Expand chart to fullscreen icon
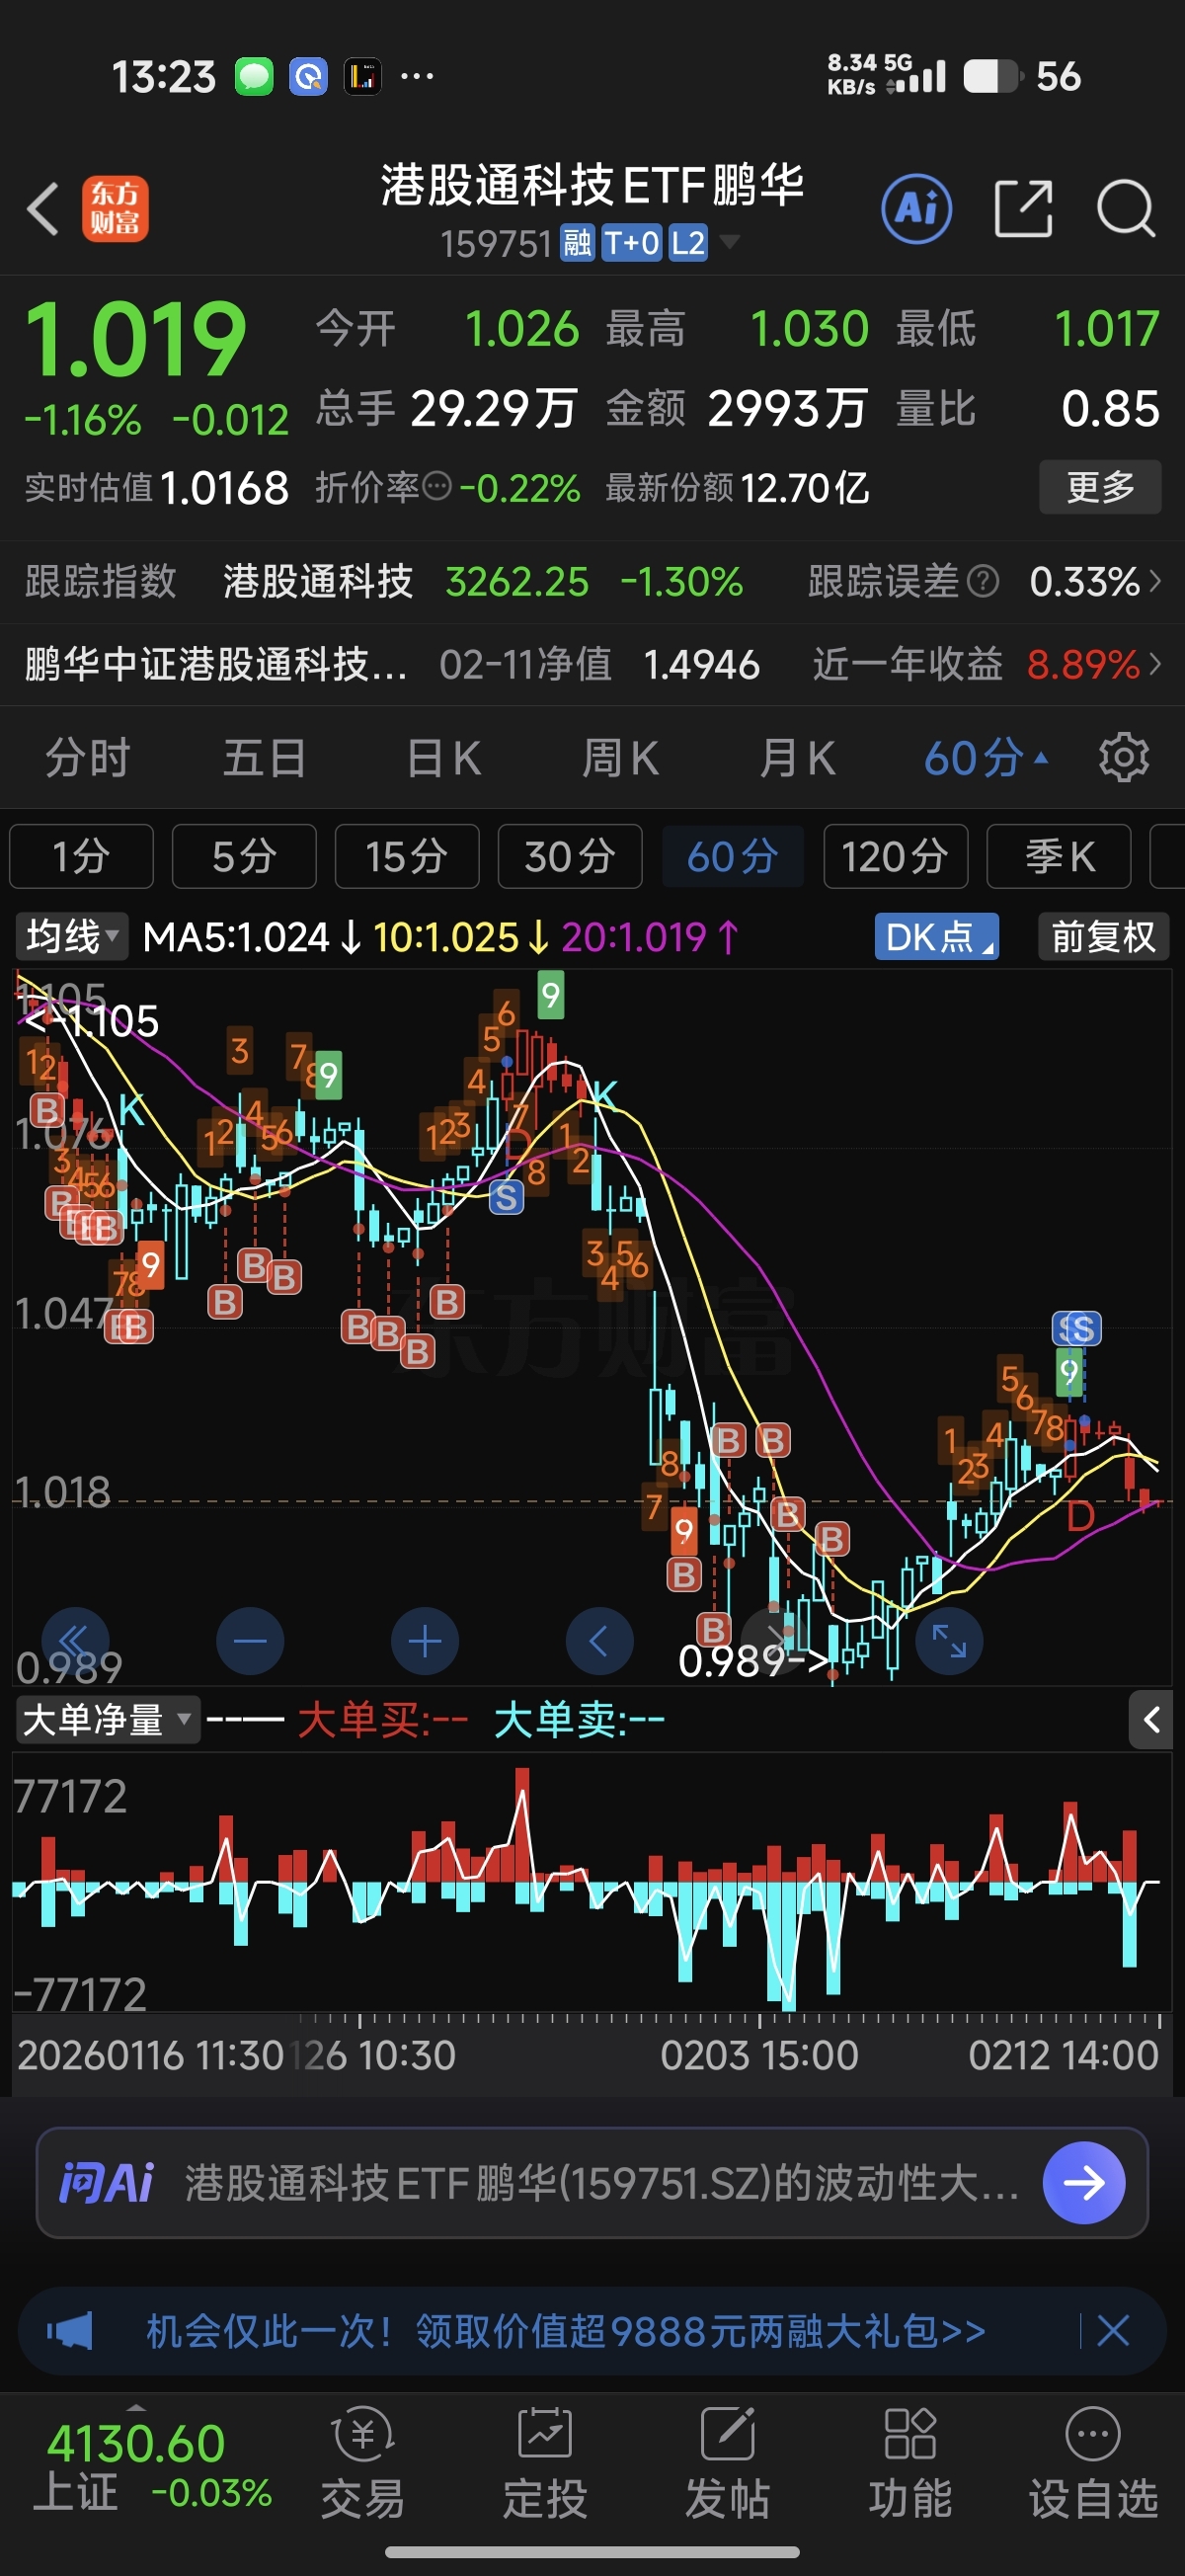1185x2576 pixels. point(949,1641)
